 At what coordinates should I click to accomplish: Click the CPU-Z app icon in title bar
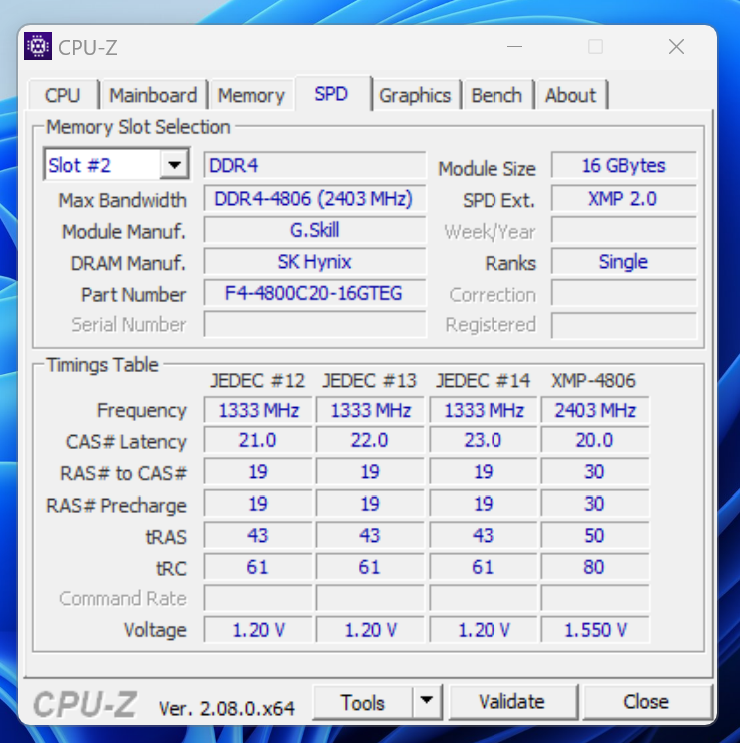click(38, 46)
